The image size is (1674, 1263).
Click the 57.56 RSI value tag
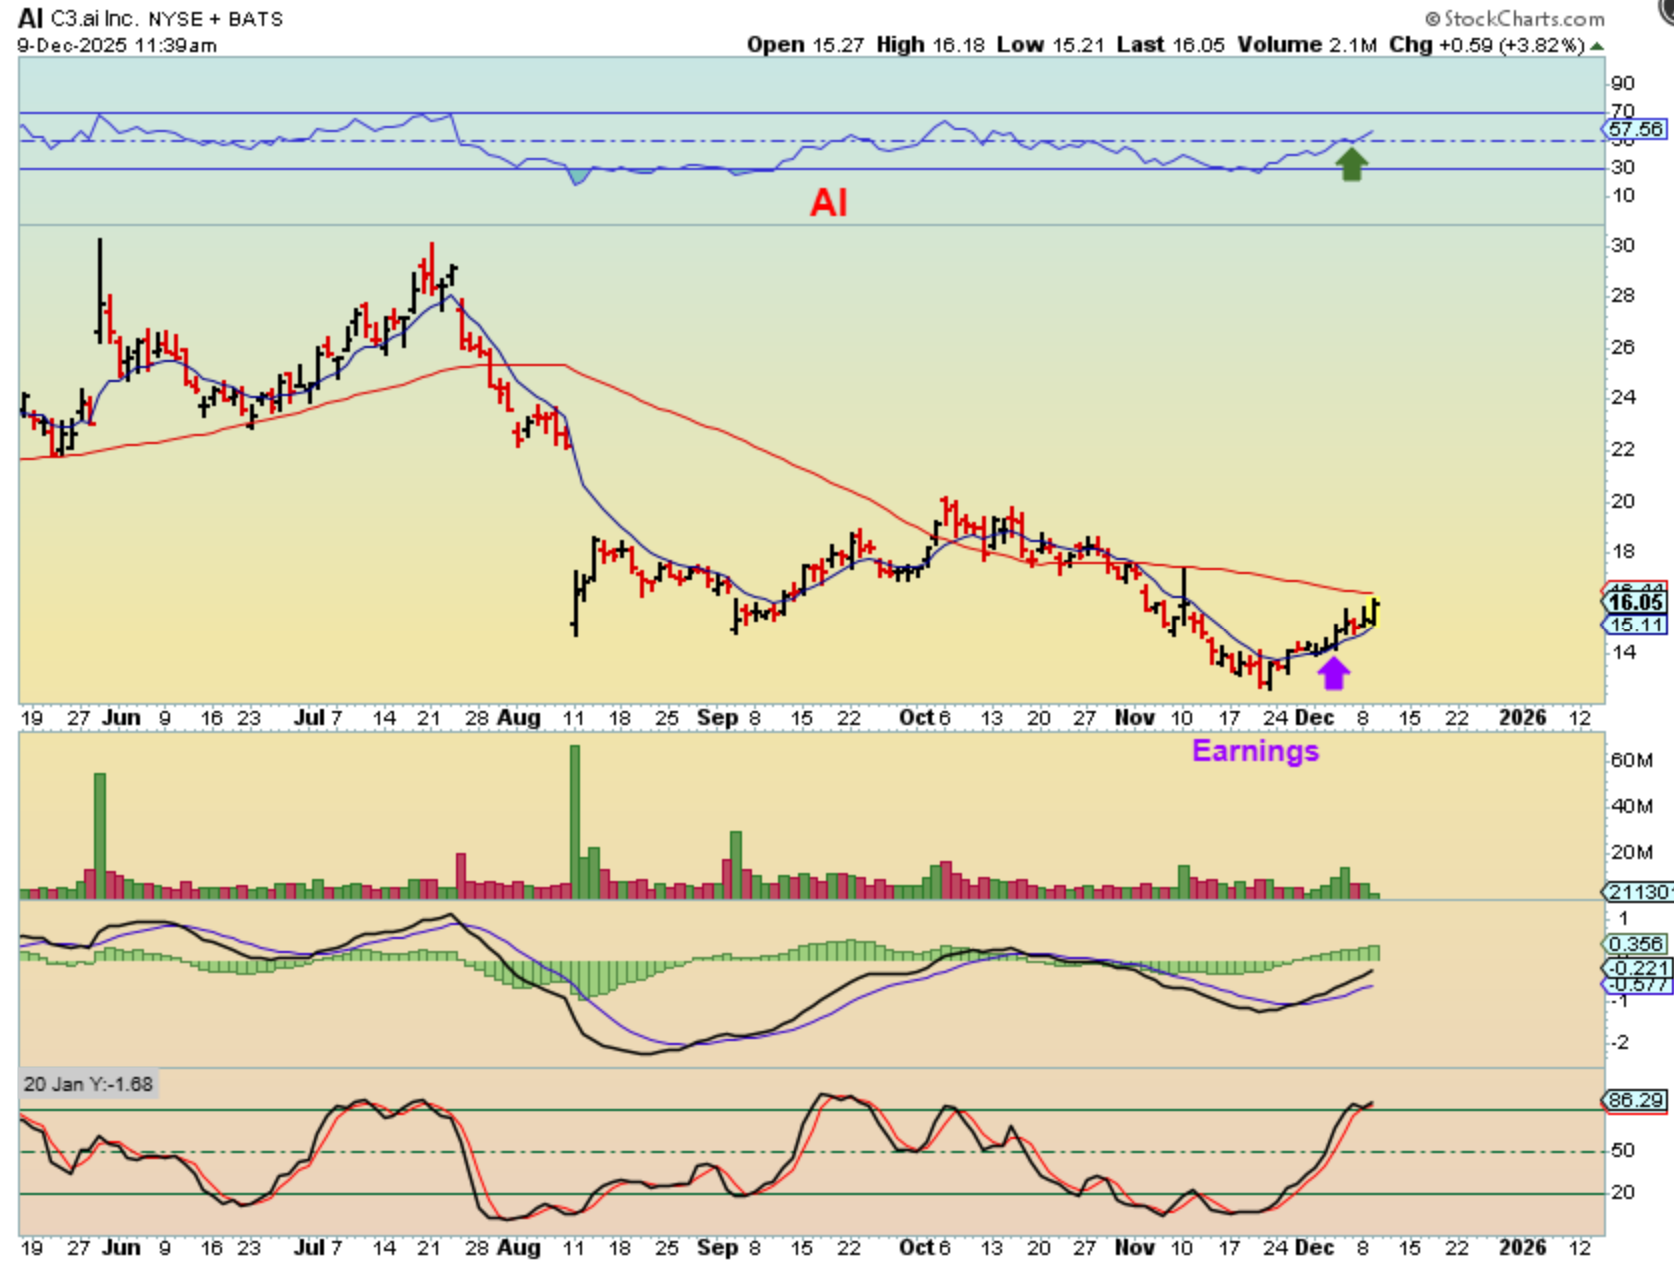pyautogui.click(x=1636, y=129)
